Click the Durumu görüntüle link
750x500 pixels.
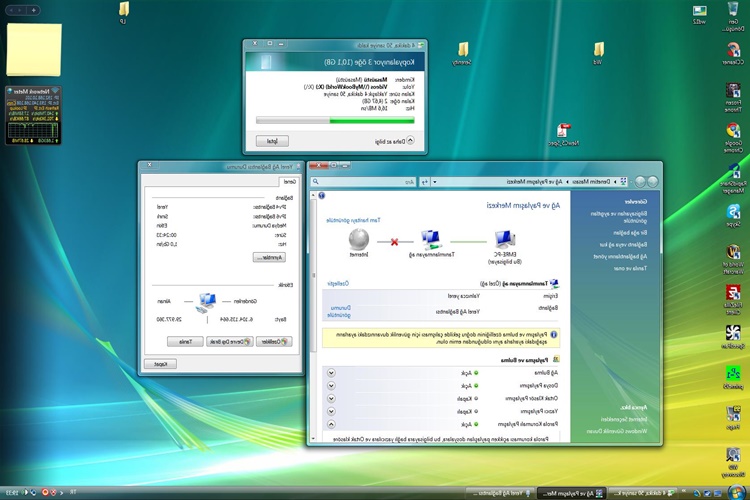click(339, 311)
